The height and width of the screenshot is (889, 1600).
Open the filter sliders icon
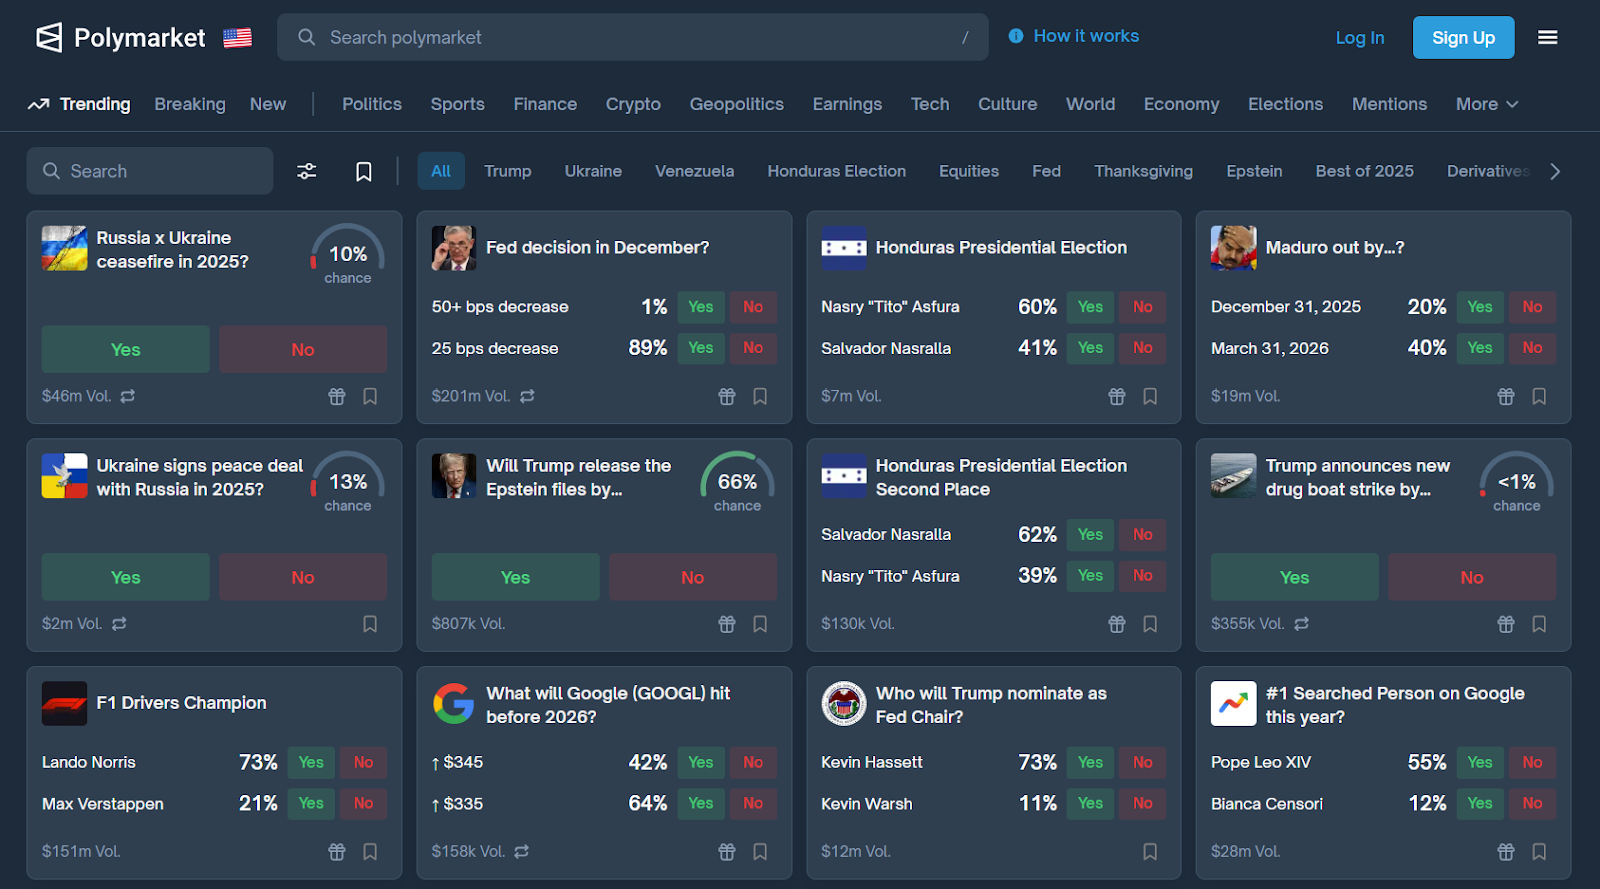[x=307, y=171]
